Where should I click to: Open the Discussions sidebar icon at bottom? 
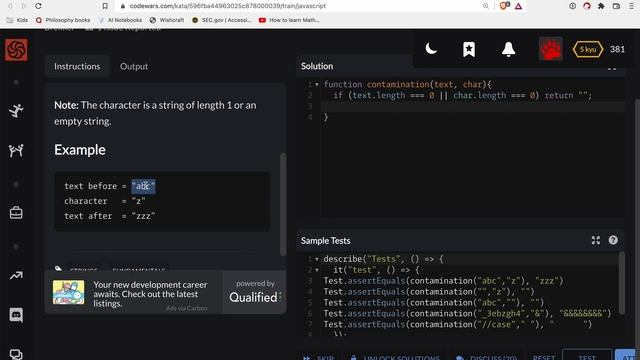(16, 354)
